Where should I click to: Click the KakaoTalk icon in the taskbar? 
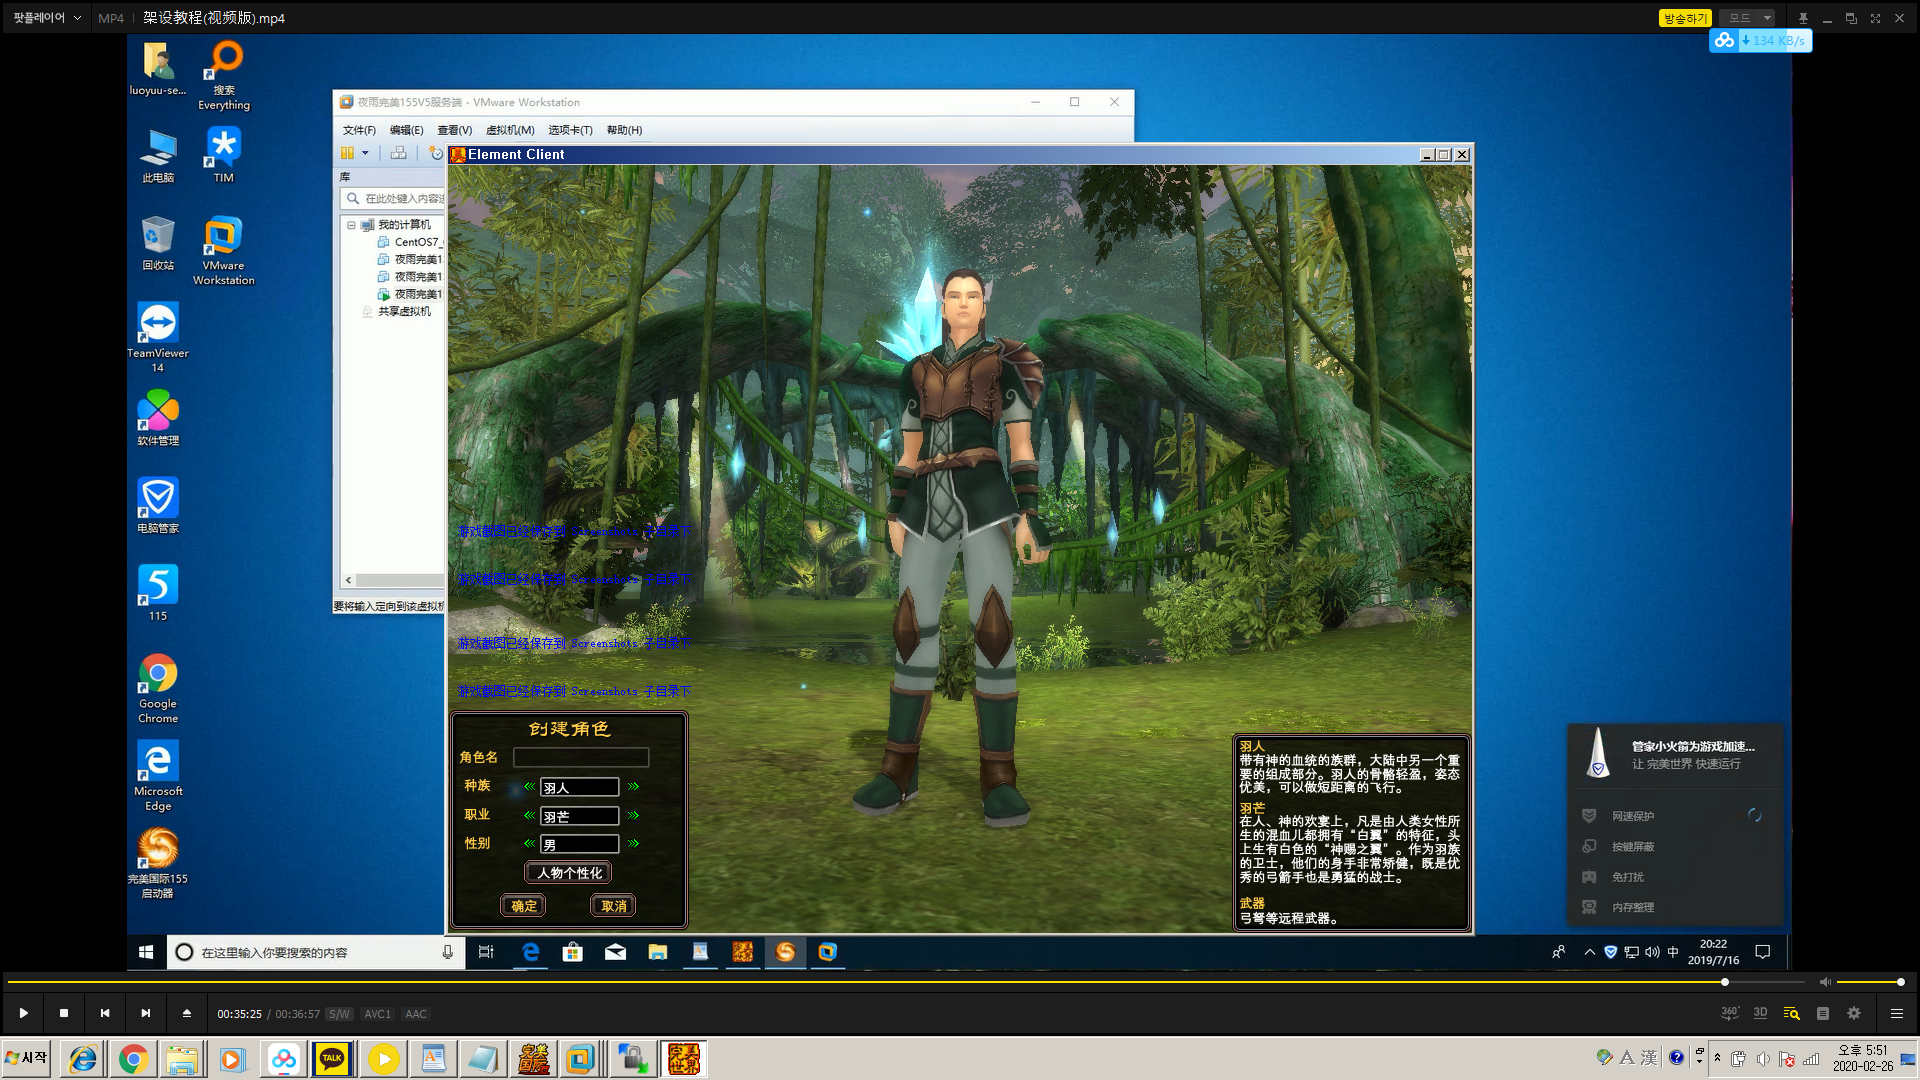tap(332, 1058)
